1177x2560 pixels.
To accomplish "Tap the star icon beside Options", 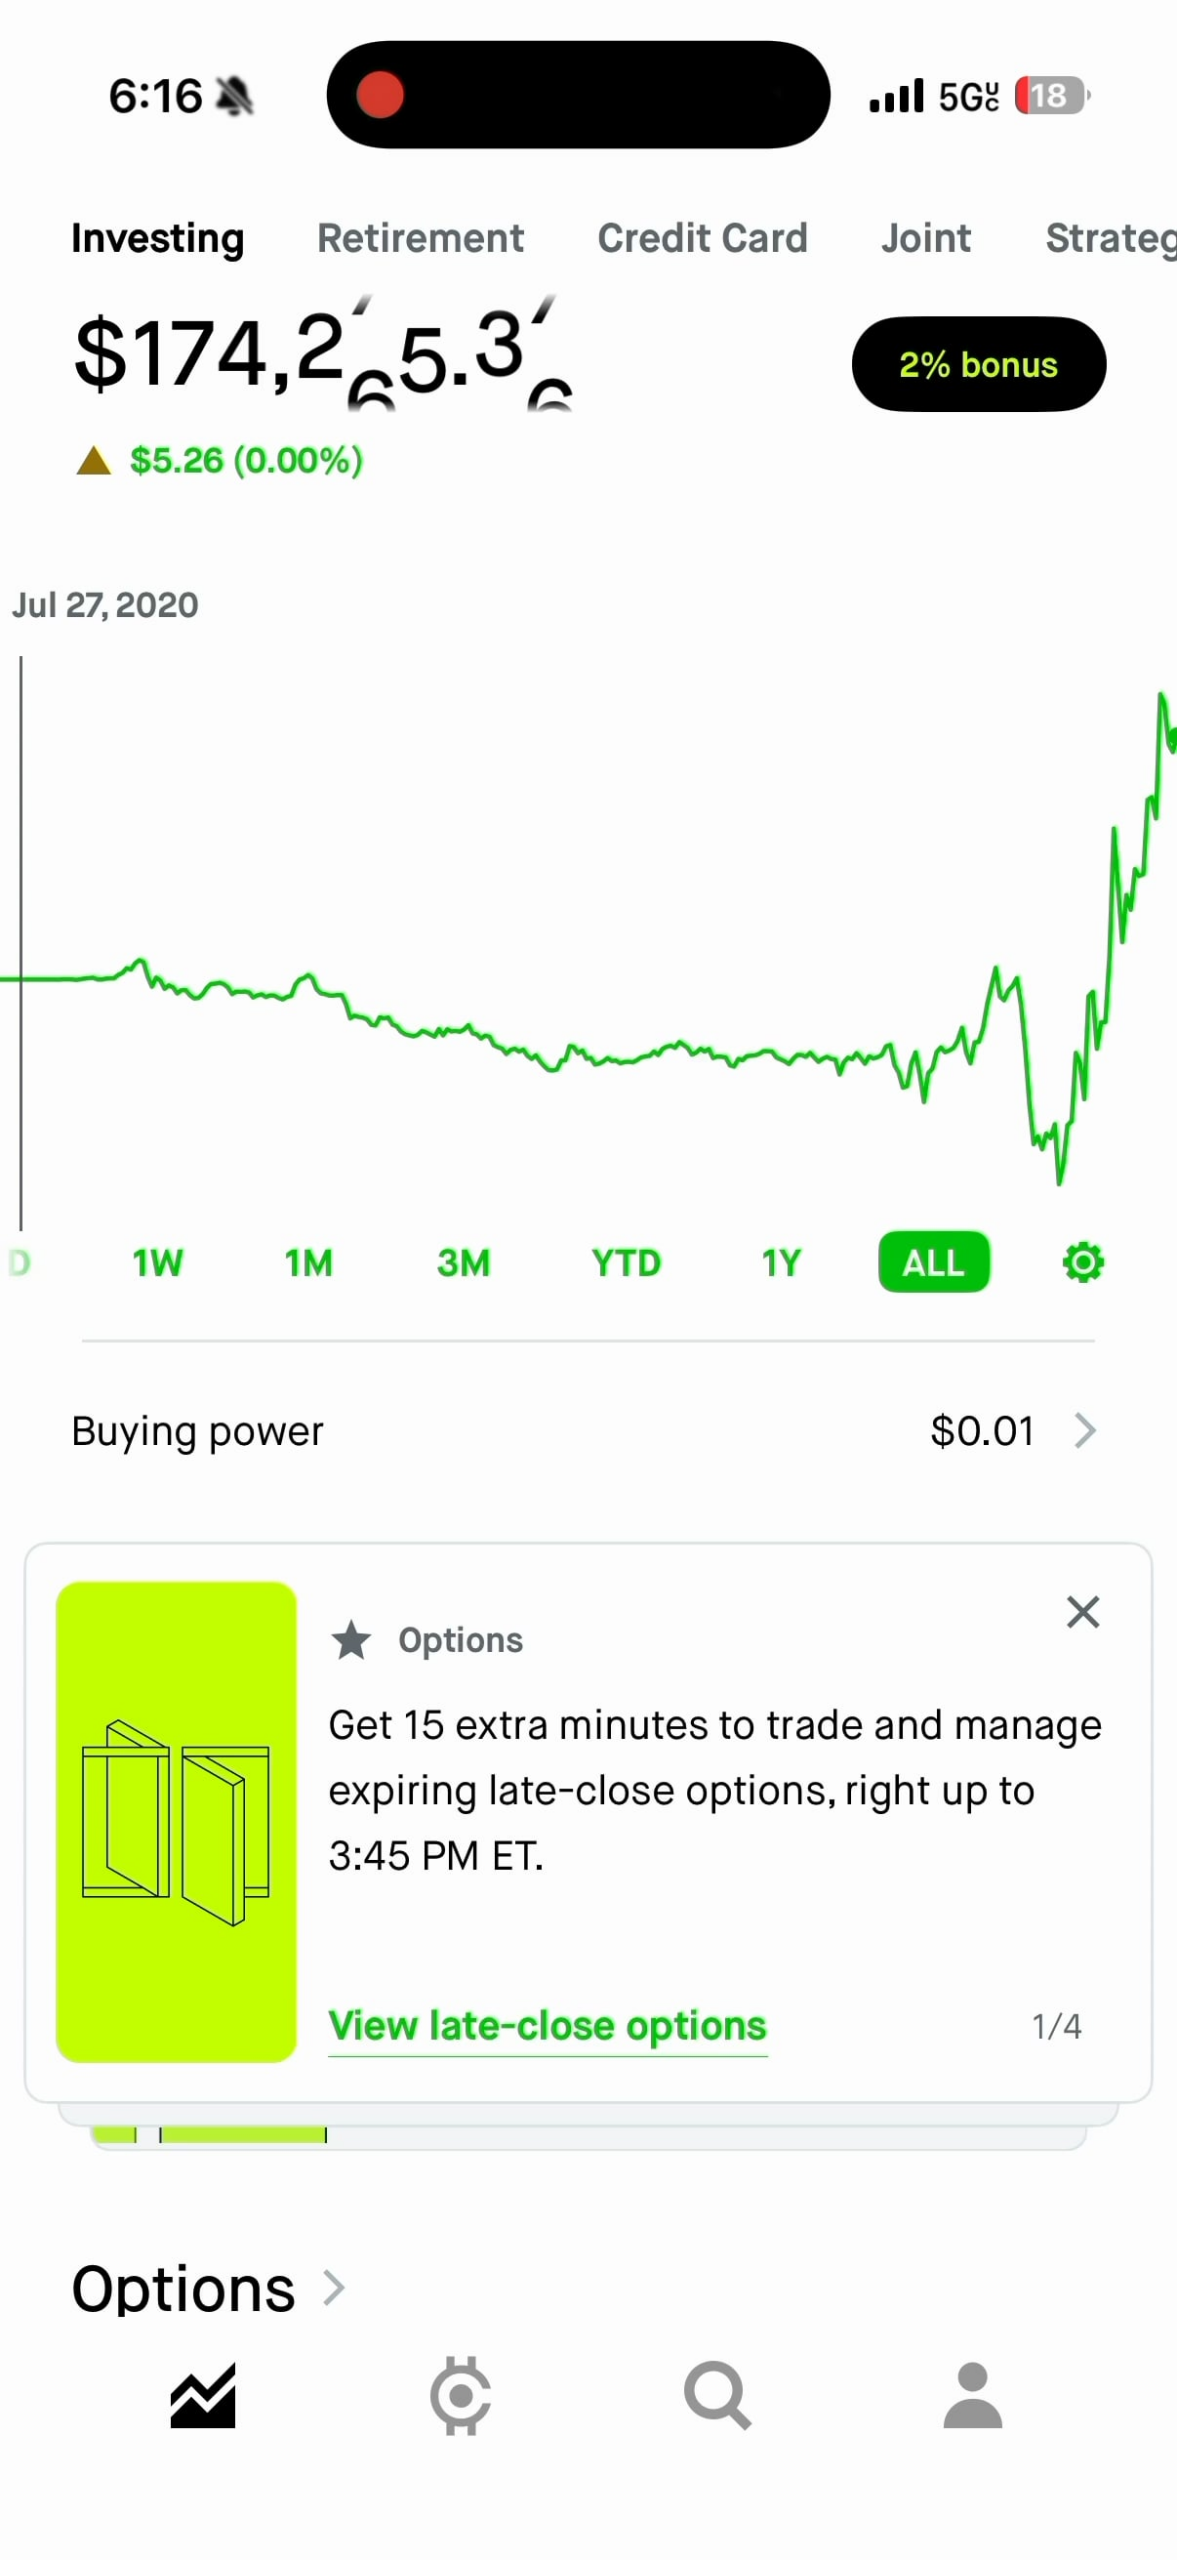I will coord(351,1641).
